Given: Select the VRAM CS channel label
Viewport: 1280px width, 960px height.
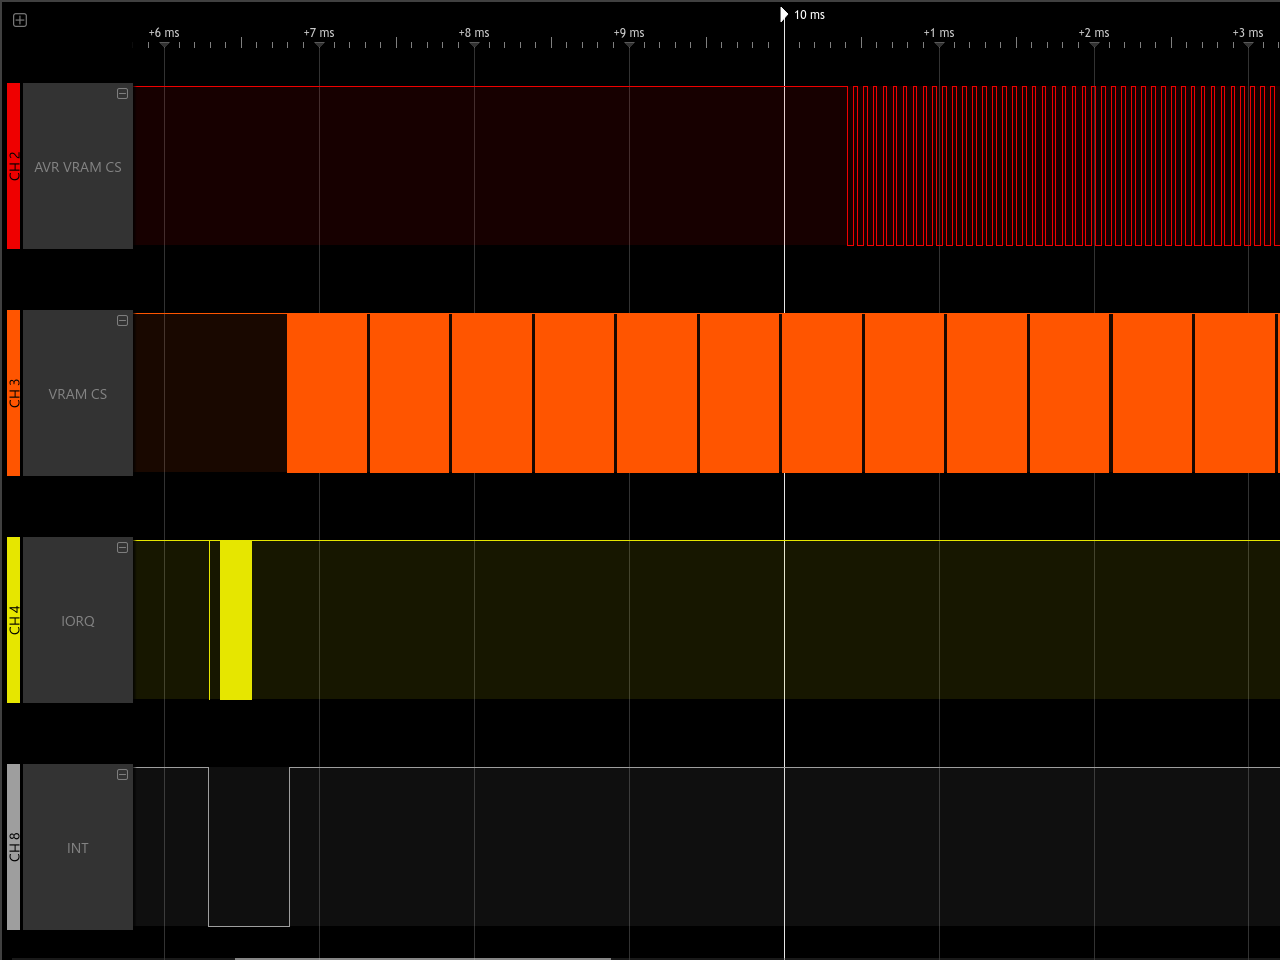Looking at the screenshot, I should tap(78, 394).
